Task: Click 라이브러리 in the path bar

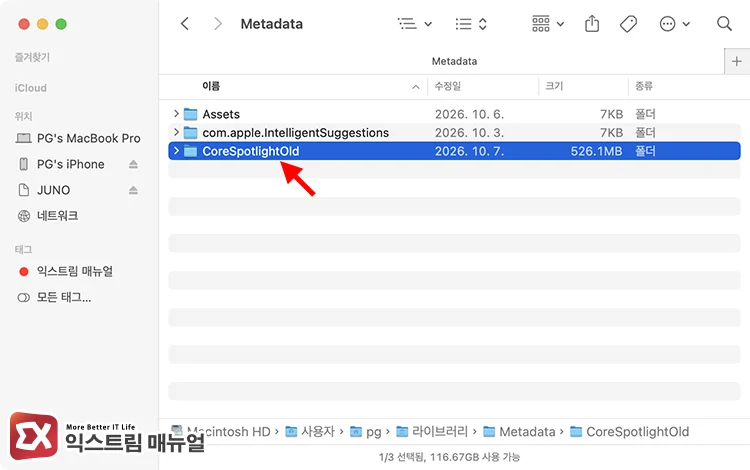Action: pos(440,431)
